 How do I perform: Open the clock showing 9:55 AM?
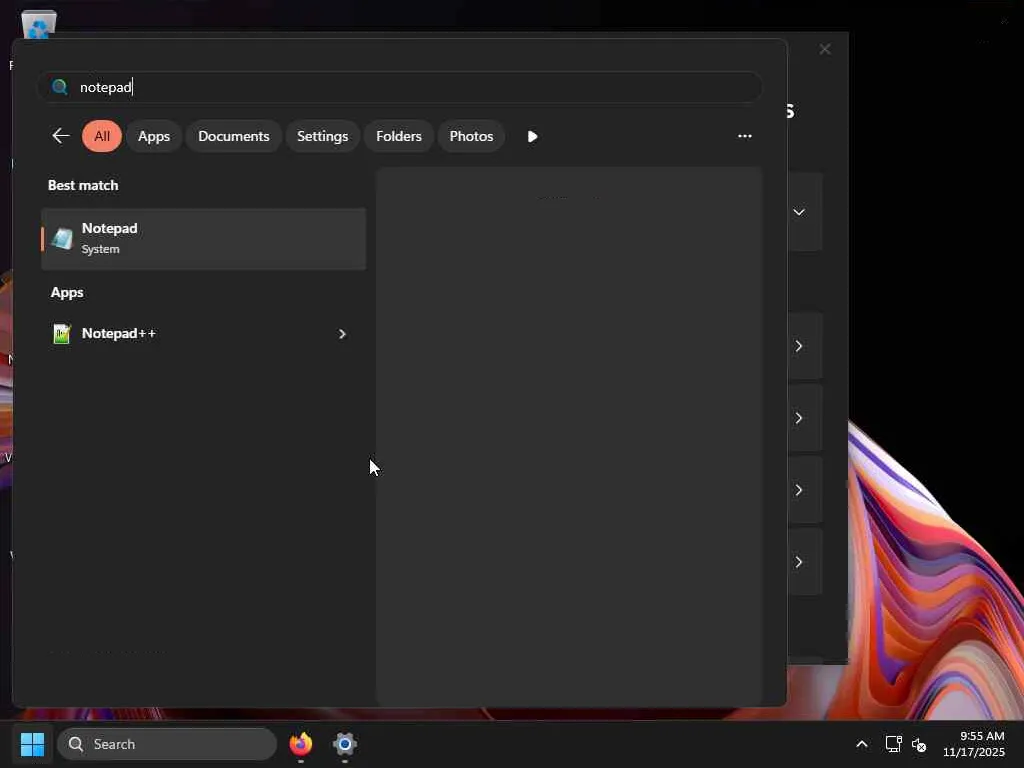click(x=973, y=744)
